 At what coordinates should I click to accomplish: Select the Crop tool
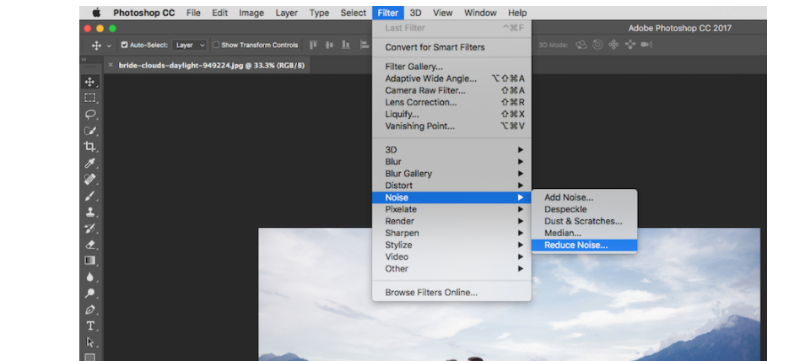click(90, 147)
